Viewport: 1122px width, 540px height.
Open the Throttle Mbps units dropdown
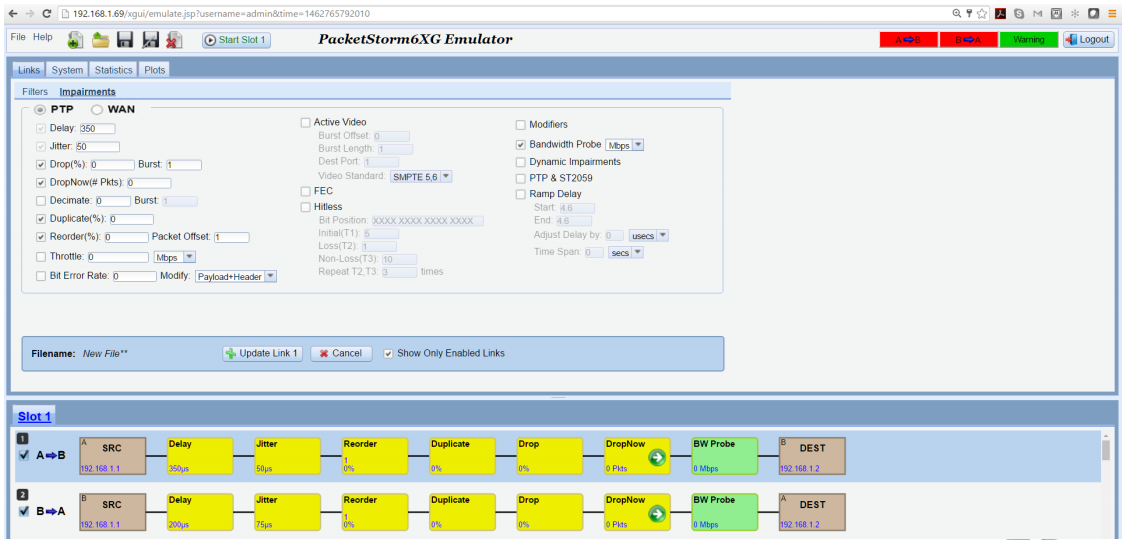pos(175,256)
